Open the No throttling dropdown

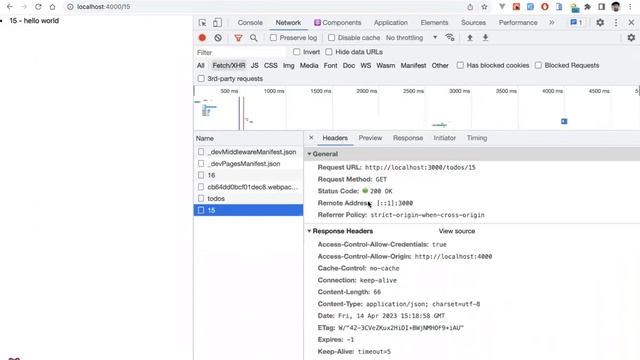click(411, 38)
